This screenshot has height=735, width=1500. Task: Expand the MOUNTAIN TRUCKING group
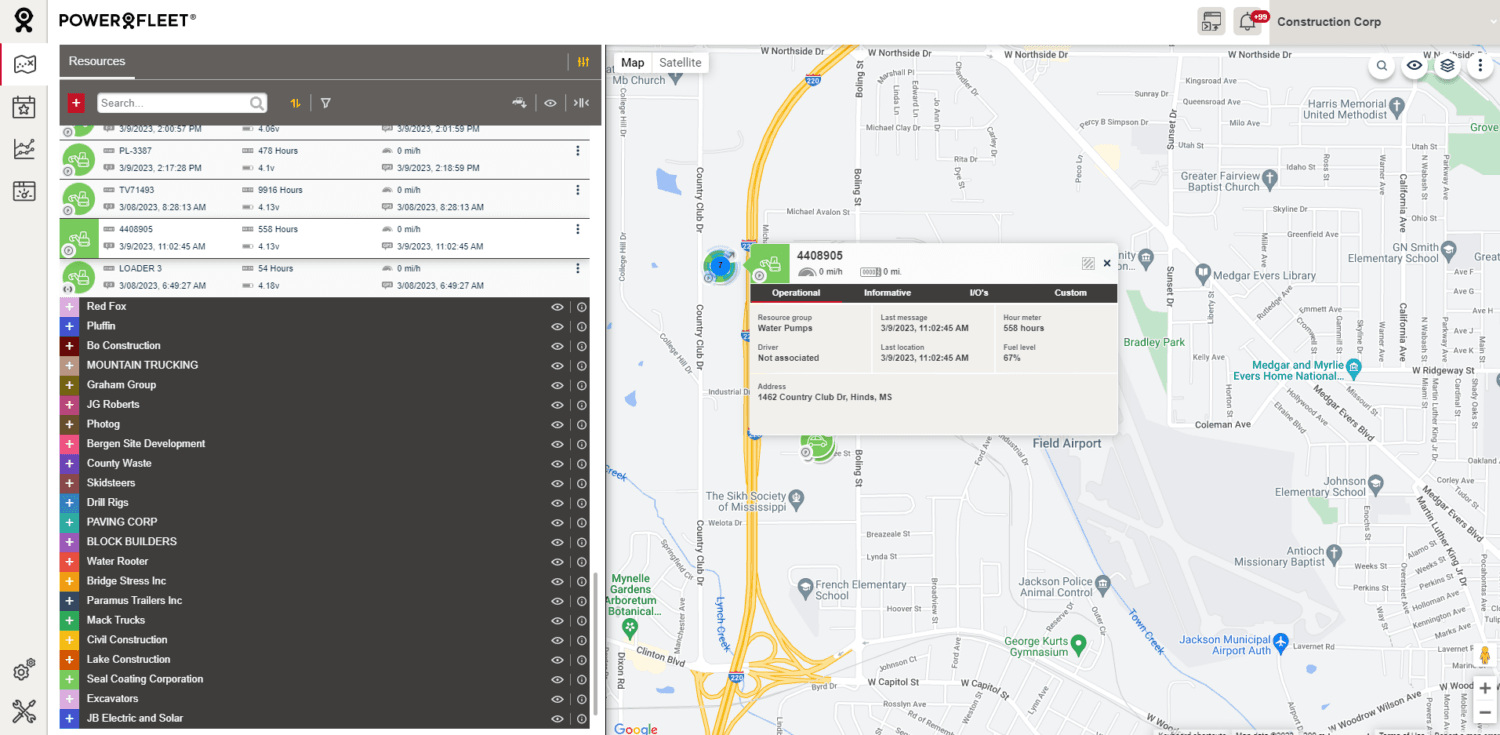click(69, 365)
